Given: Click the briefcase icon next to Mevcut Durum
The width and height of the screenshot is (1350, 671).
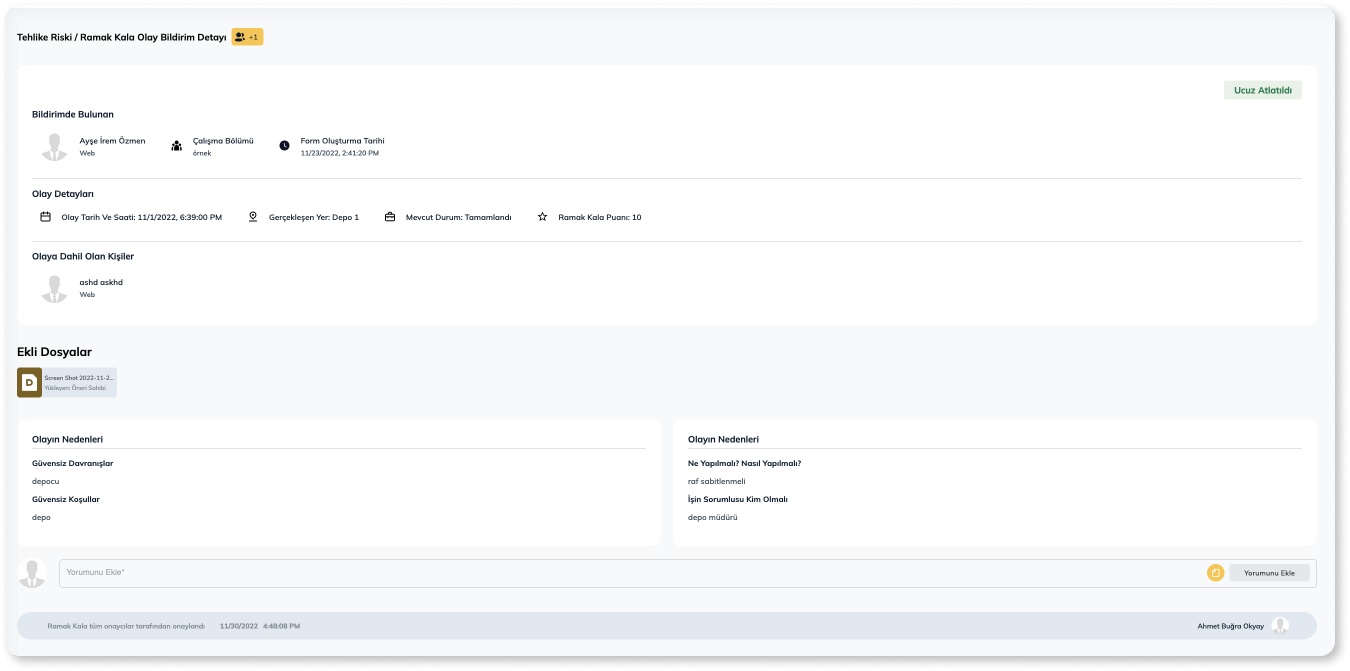Looking at the screenshot, I should tap(390, 217).
